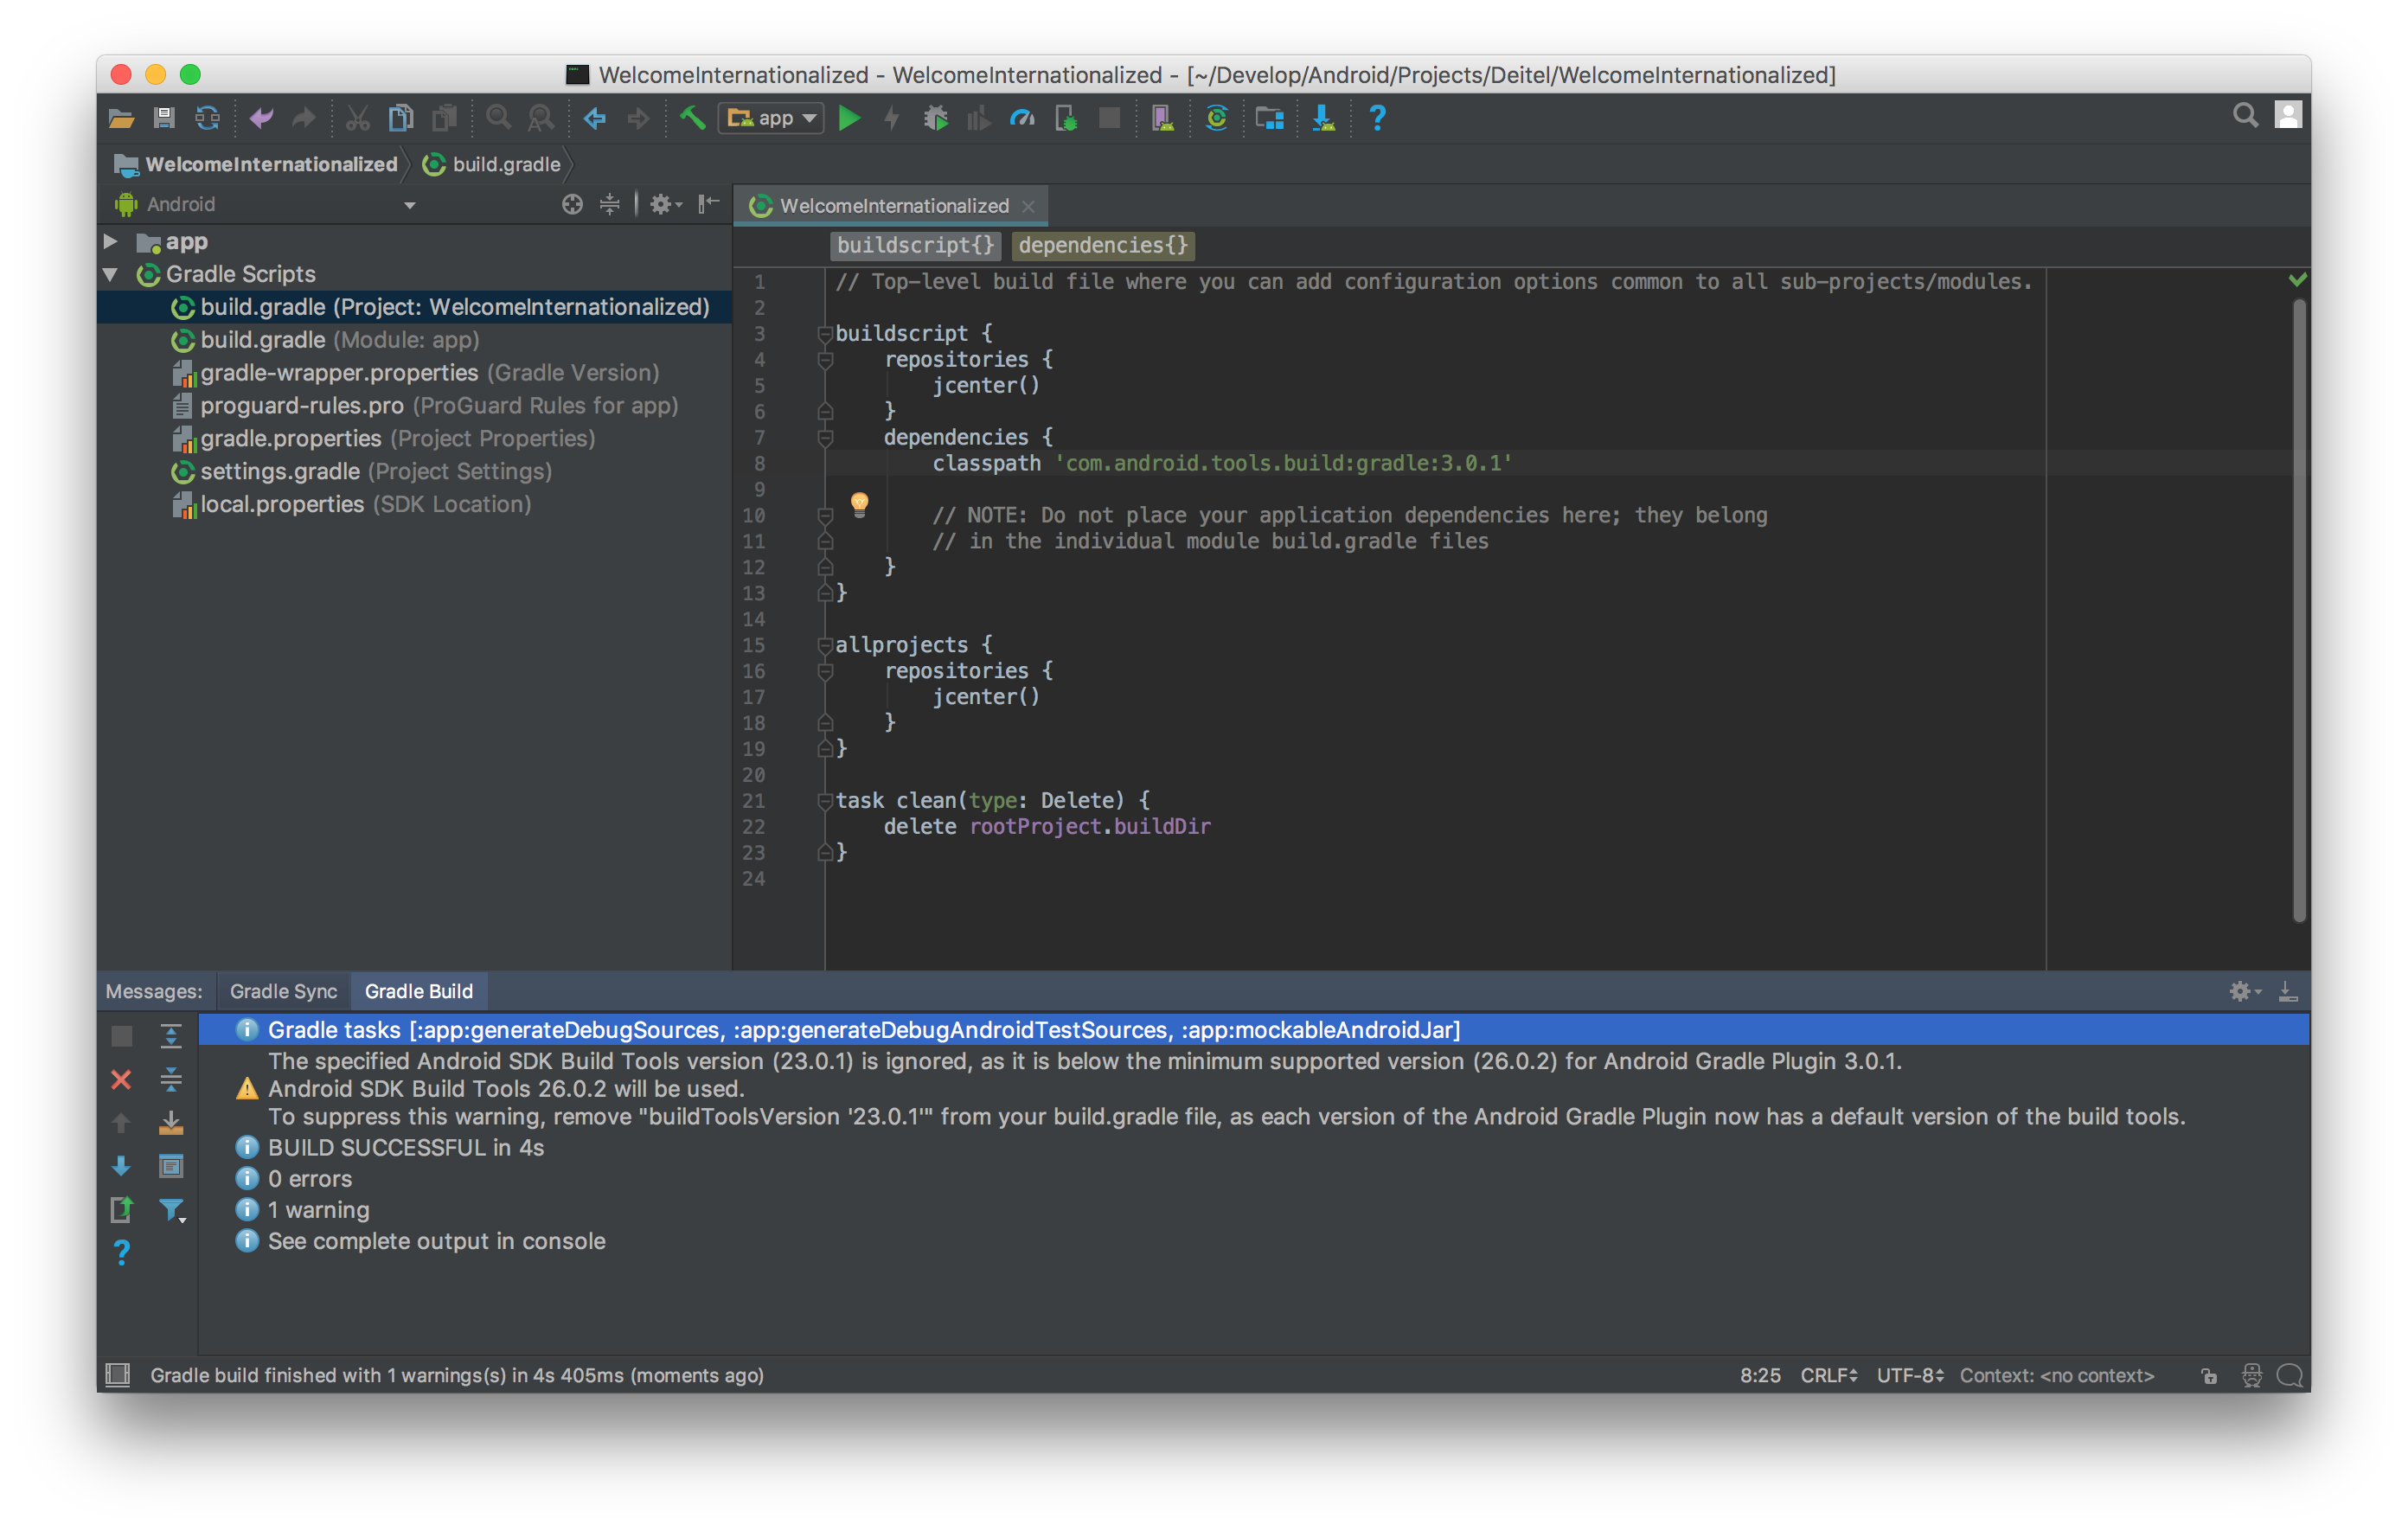The width and height of the screenshot is (2408, 1531).
Task: Click the Open folder toolbar icon
Action: pos(121,119)
